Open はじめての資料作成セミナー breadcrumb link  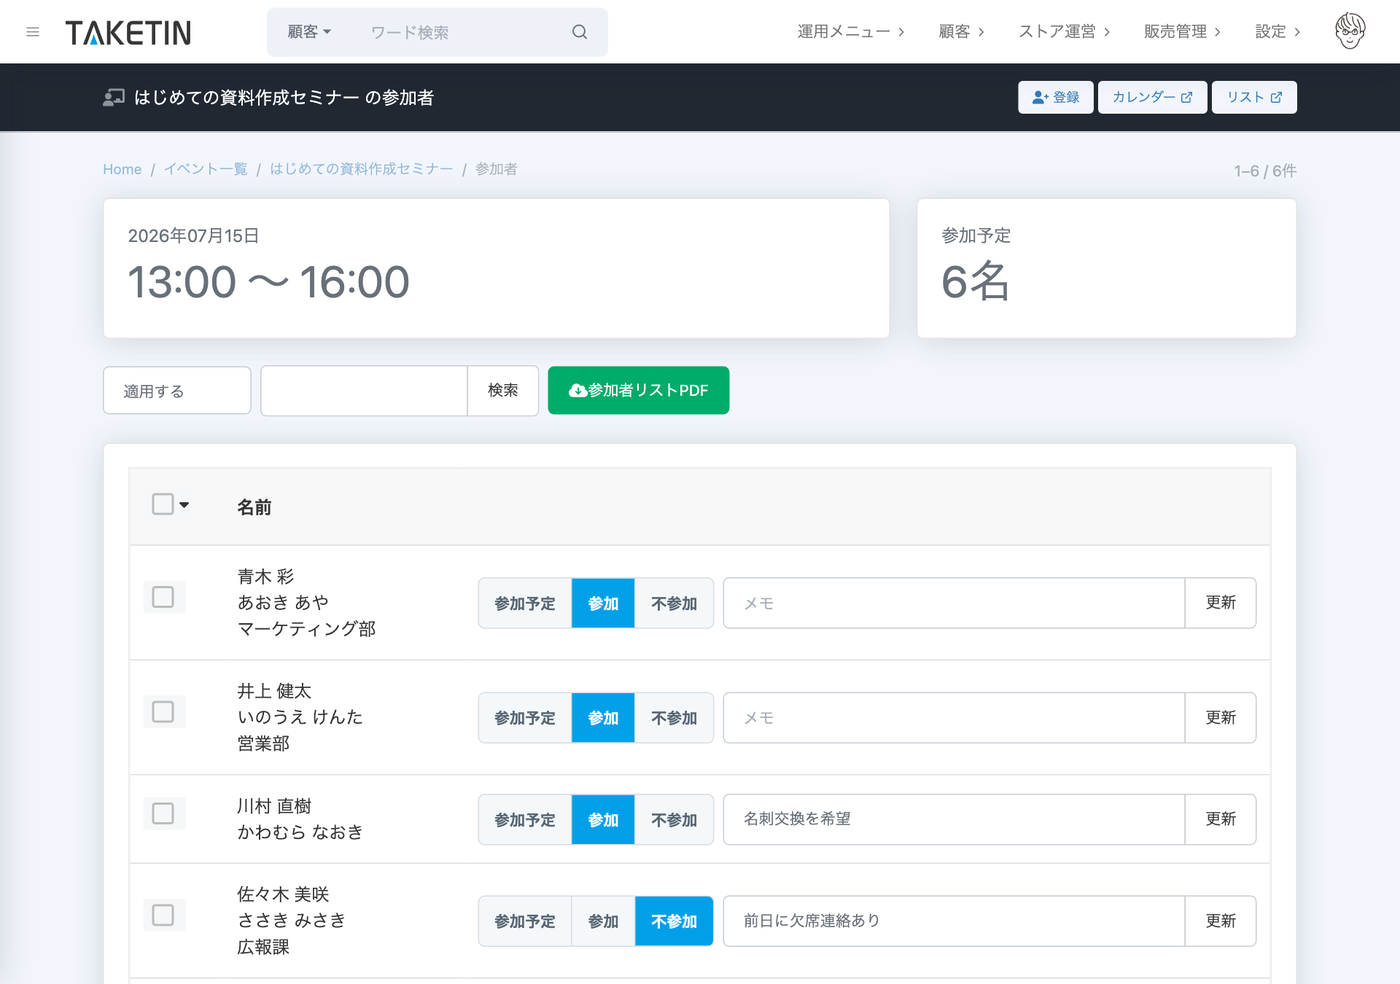click(361, 169)
